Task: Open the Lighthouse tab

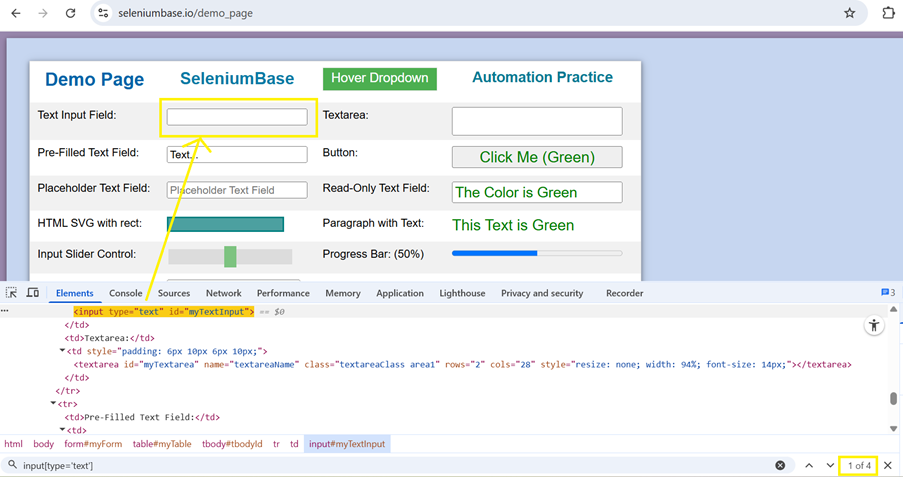Action: click(462, 293)
